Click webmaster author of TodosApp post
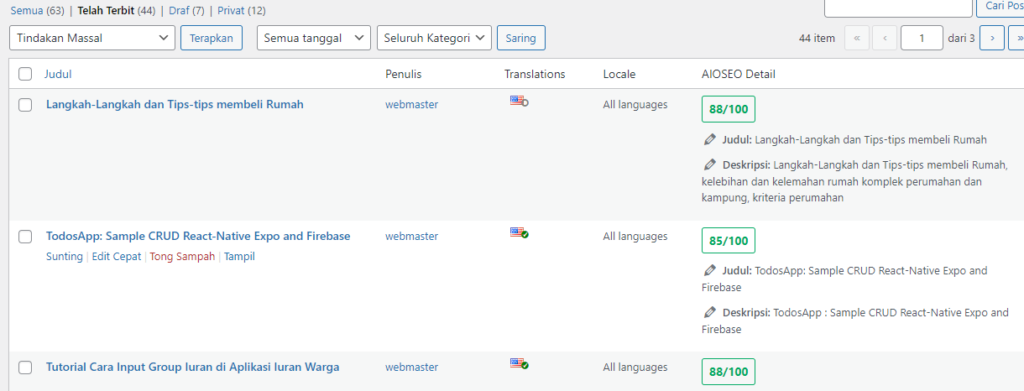 click(411, 236)
